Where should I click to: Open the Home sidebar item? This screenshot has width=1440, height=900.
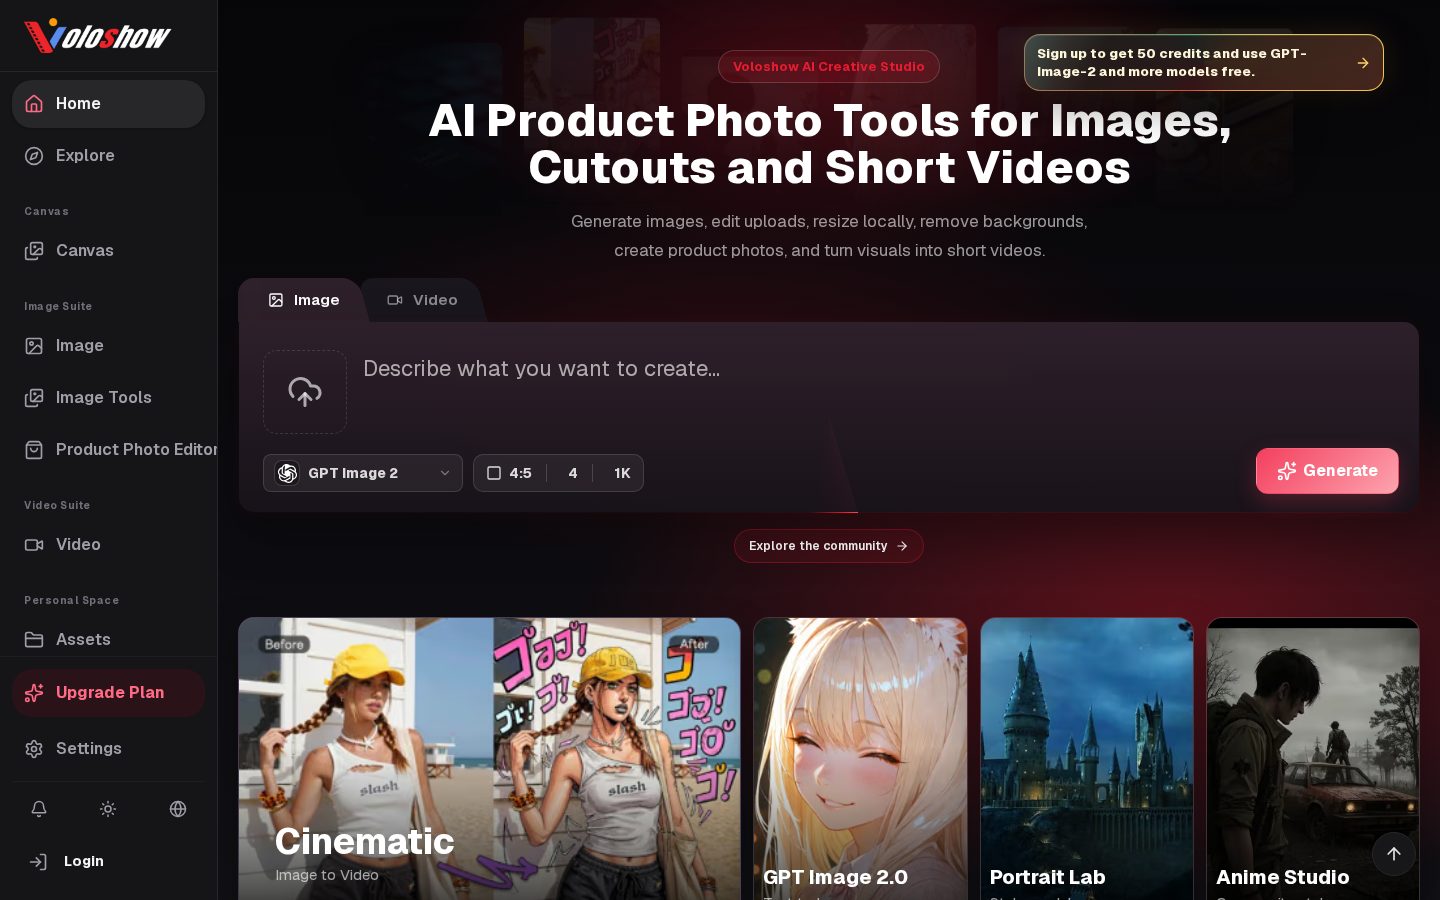108,104
